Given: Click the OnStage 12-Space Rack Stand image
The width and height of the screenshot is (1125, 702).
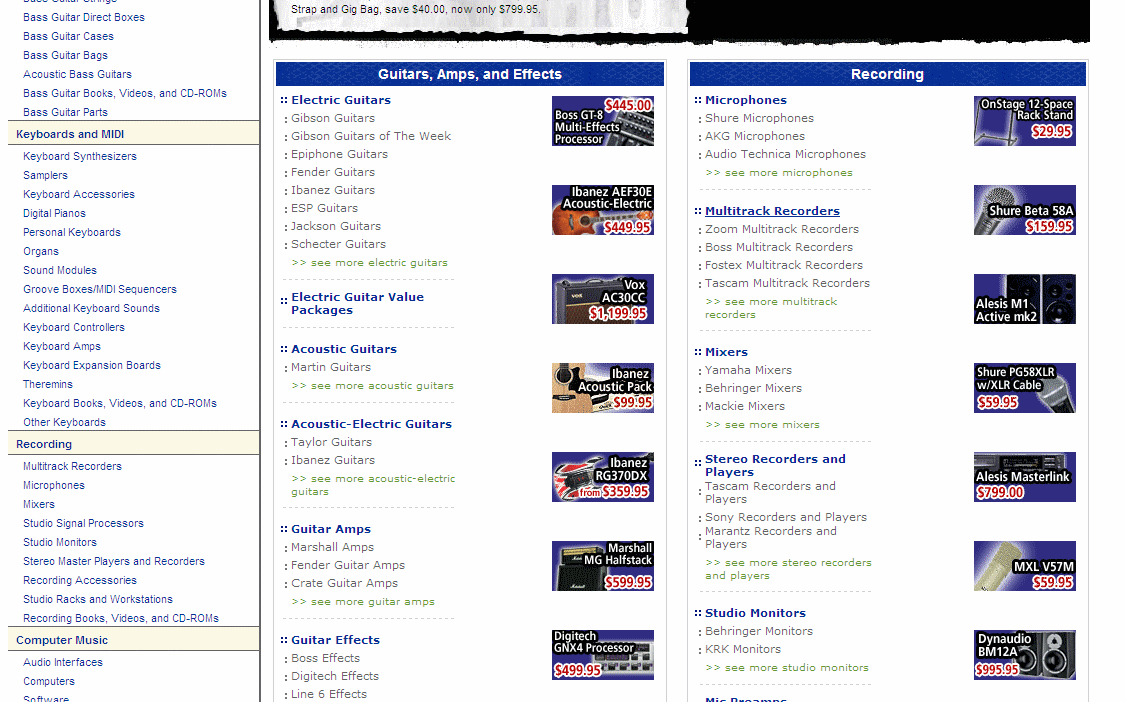Looking at the screenshot, I should tap(1024, 121).
